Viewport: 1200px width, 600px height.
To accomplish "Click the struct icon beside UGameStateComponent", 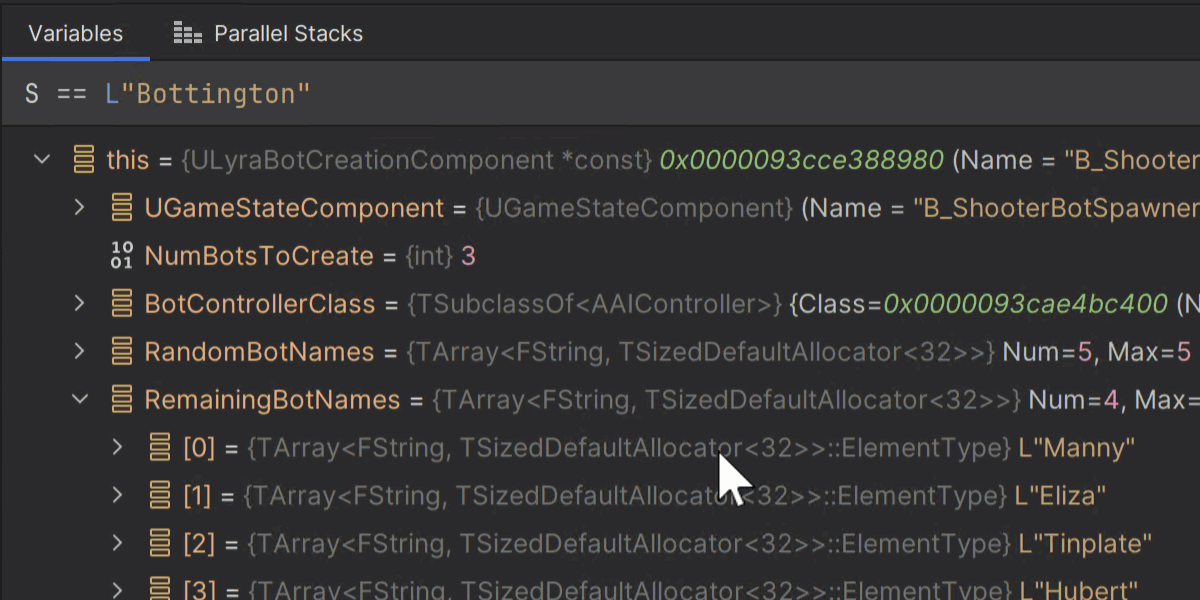I will tap(122, 207).
